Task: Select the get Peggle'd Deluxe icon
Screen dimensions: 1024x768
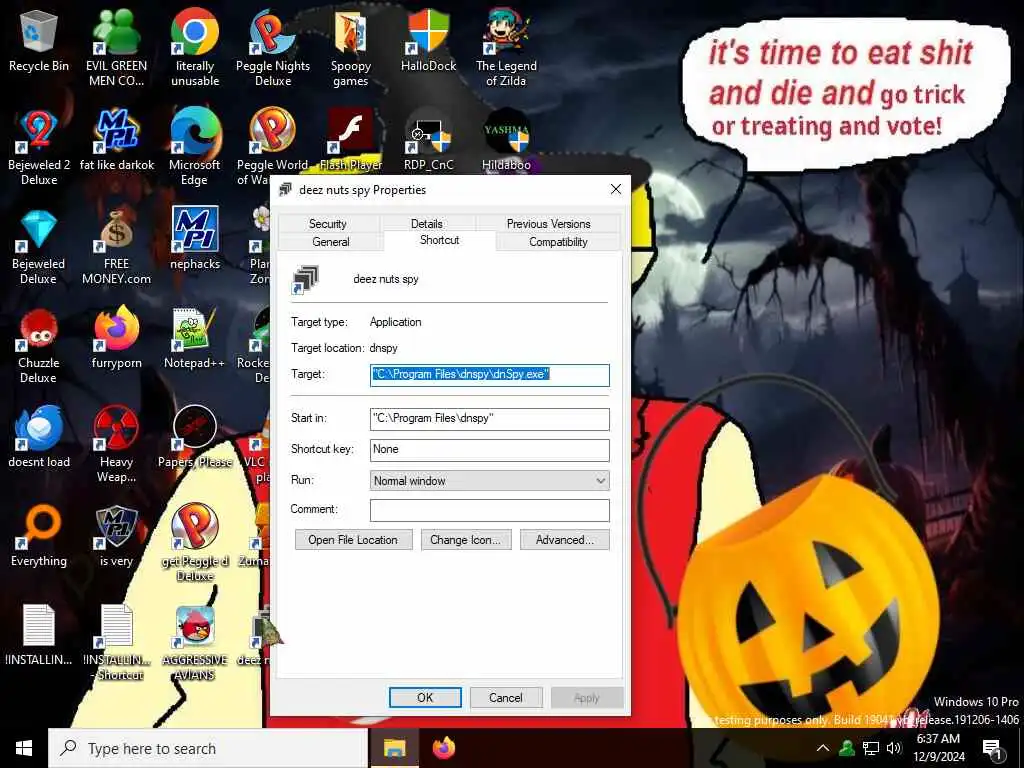Action: click(x=195, y=544)
